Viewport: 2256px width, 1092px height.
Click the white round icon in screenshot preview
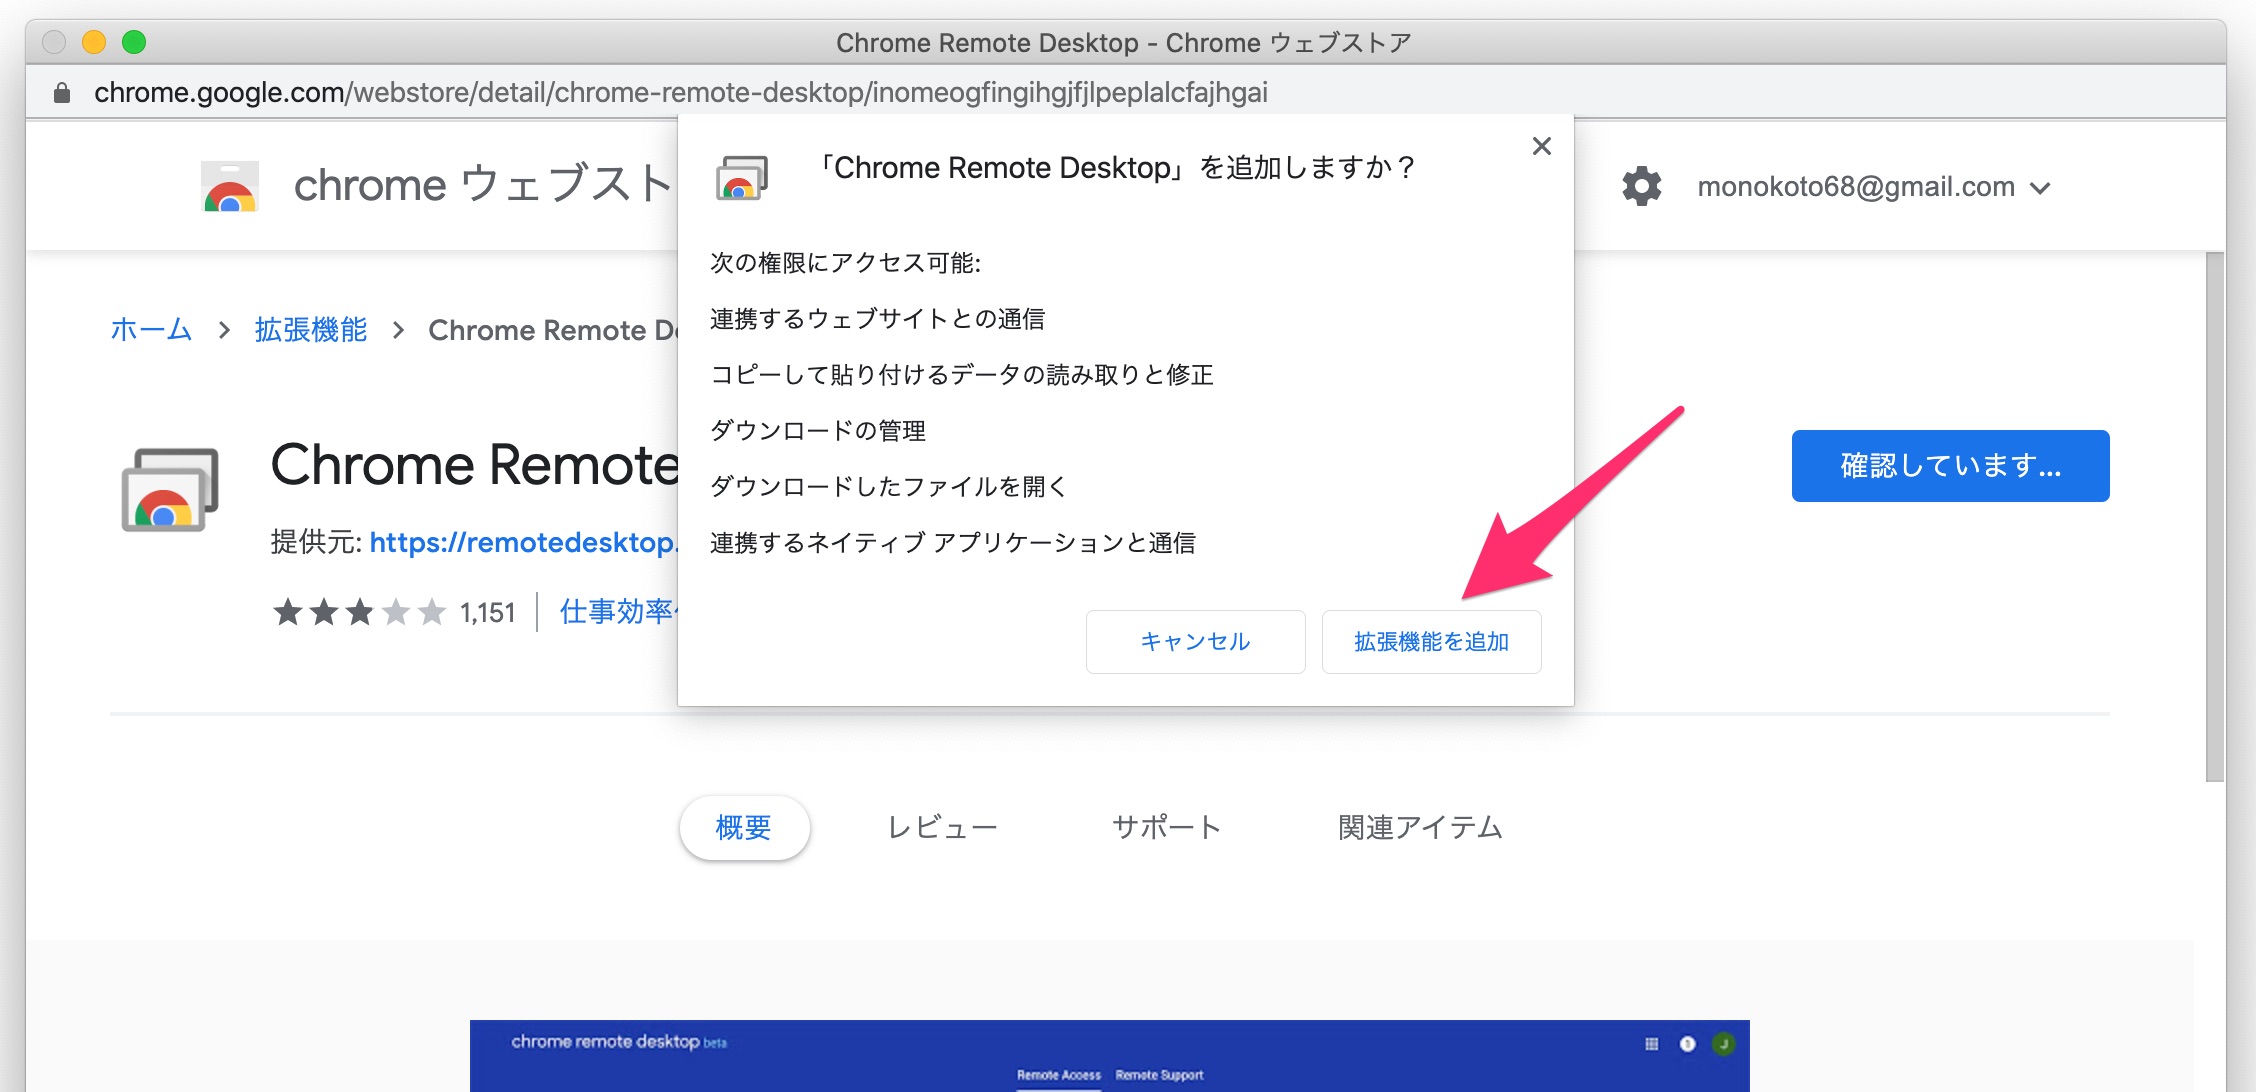[1688, 1044]
